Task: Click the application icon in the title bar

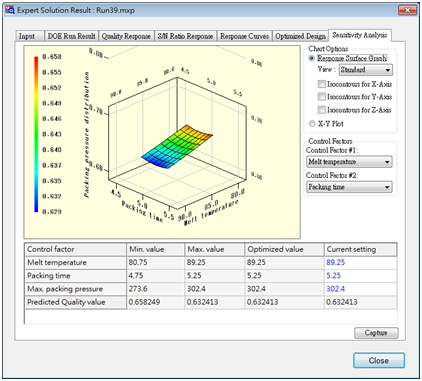Action: point(10,10)
